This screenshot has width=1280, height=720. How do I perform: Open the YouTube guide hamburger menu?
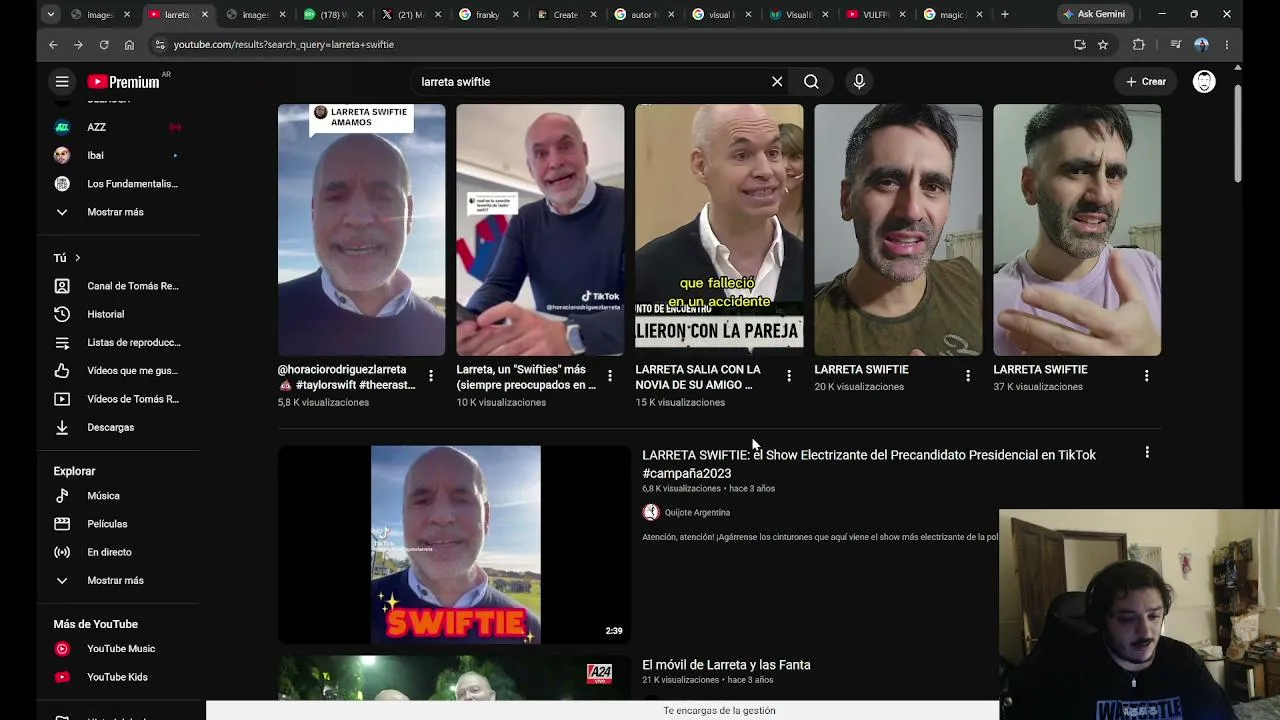tap(62, 82)
